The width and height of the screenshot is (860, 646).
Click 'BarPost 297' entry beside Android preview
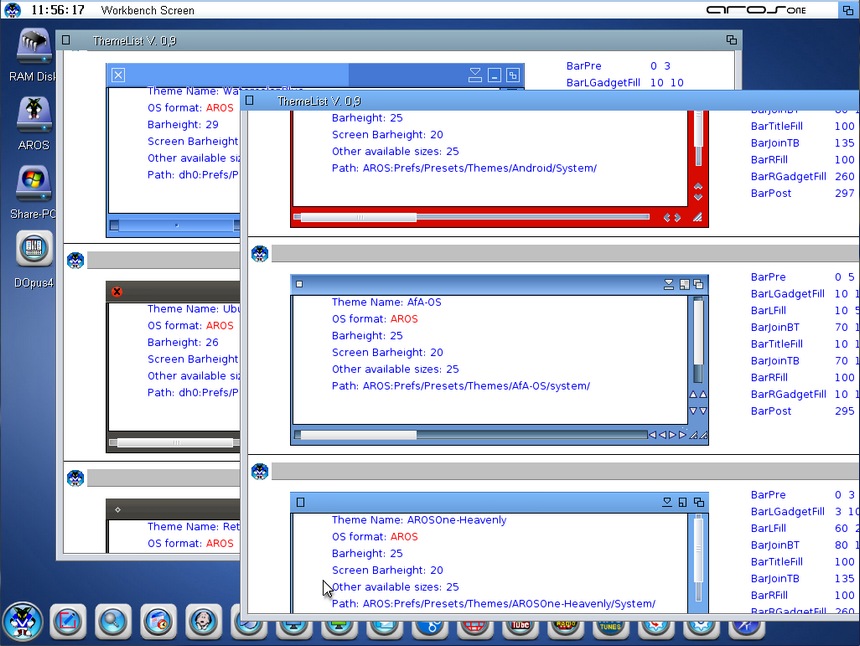pyautogui.click(x=802, y=193)
